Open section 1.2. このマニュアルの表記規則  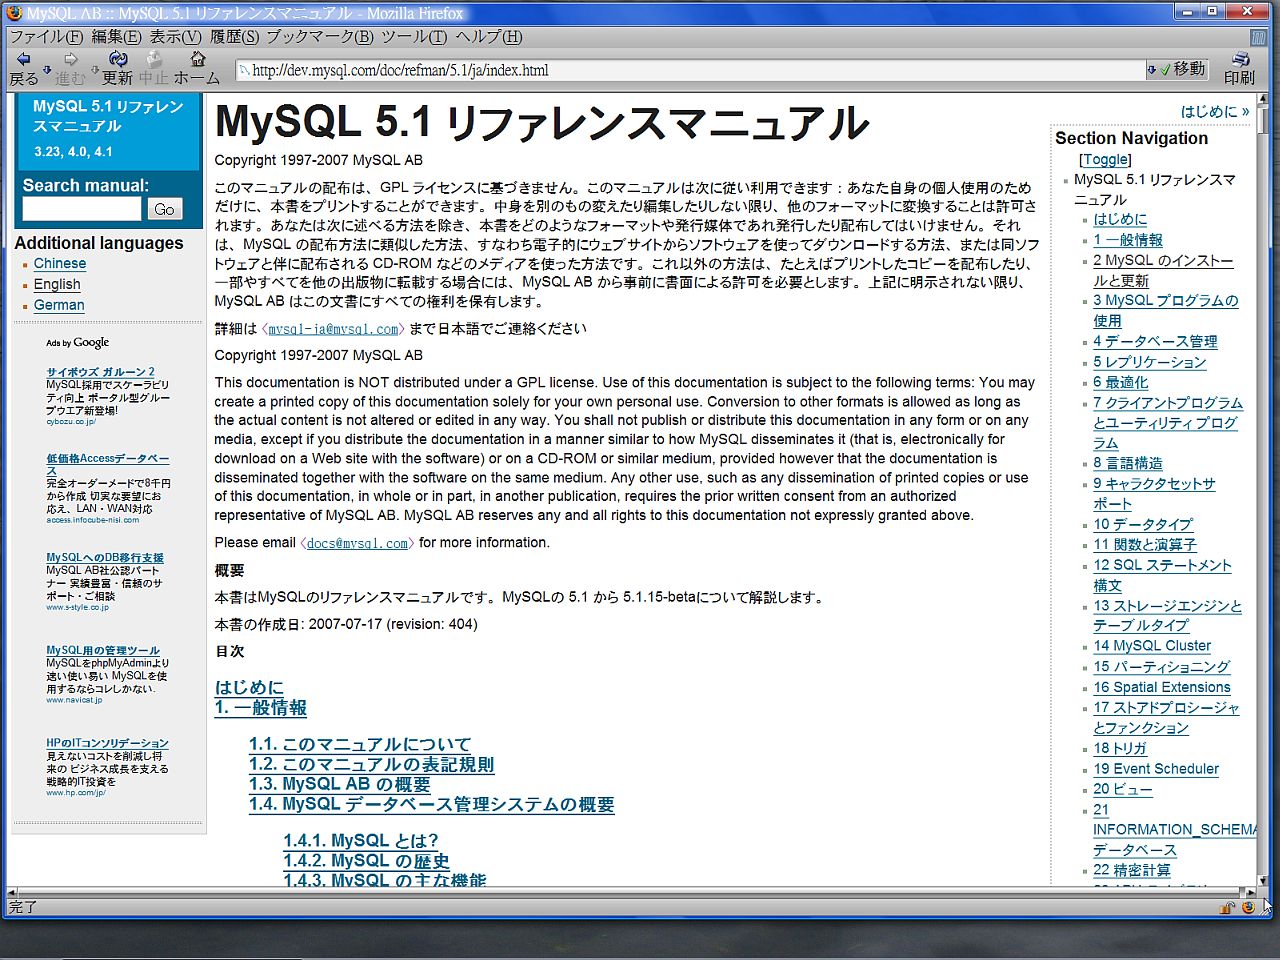[x=372, y=765]
